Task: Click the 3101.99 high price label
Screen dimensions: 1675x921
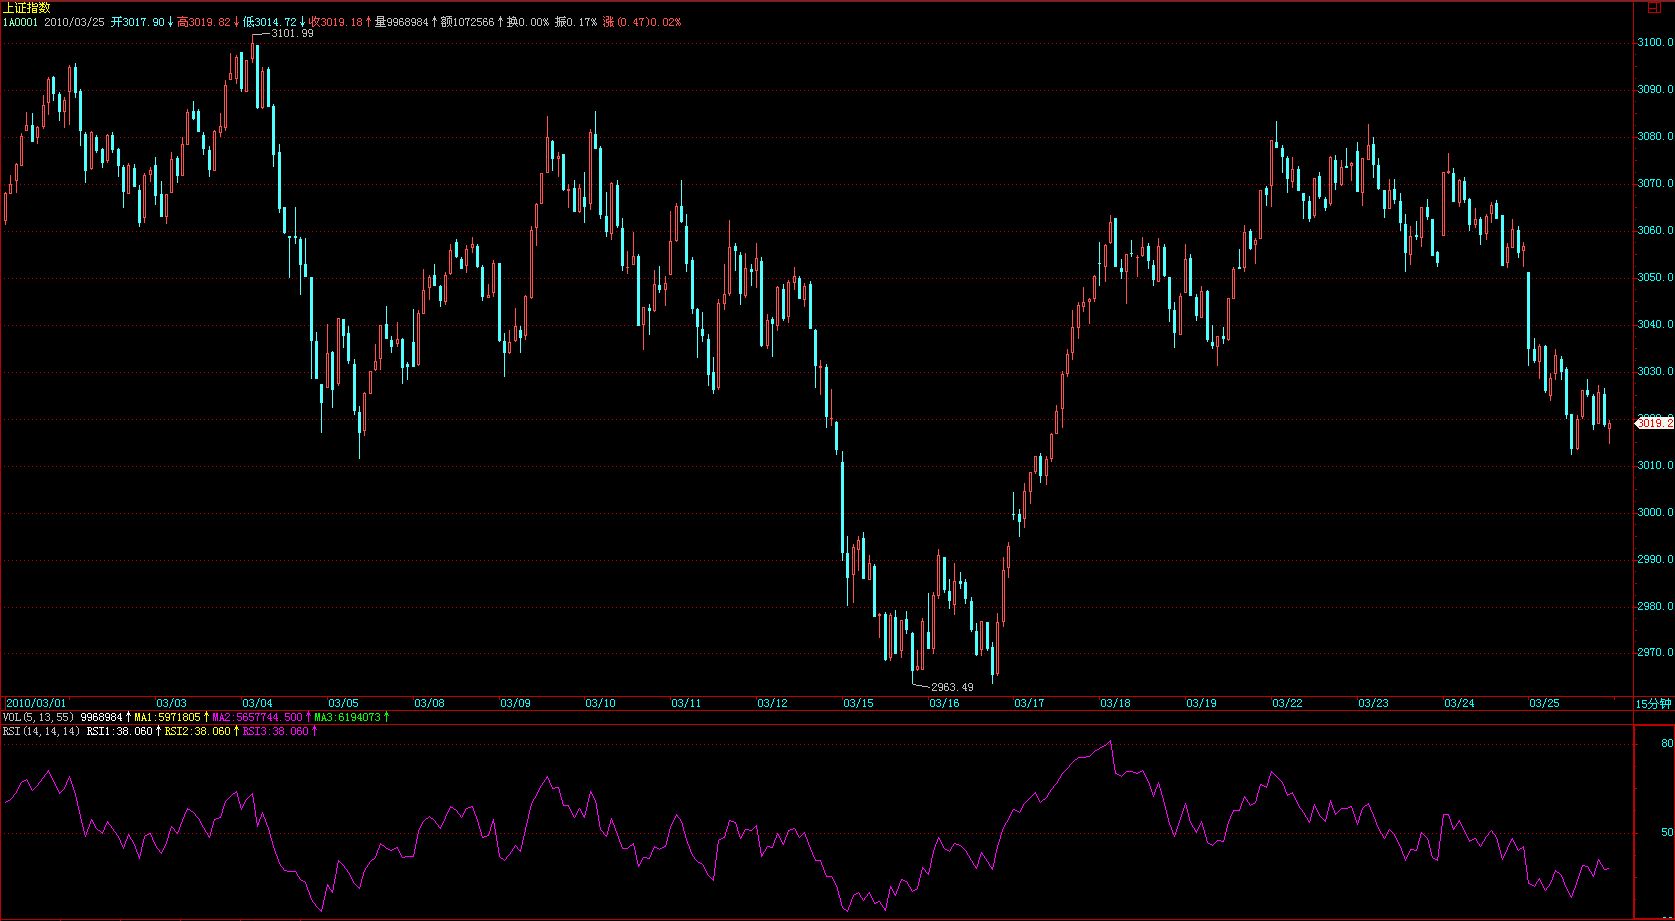Action: coord(292,34)
